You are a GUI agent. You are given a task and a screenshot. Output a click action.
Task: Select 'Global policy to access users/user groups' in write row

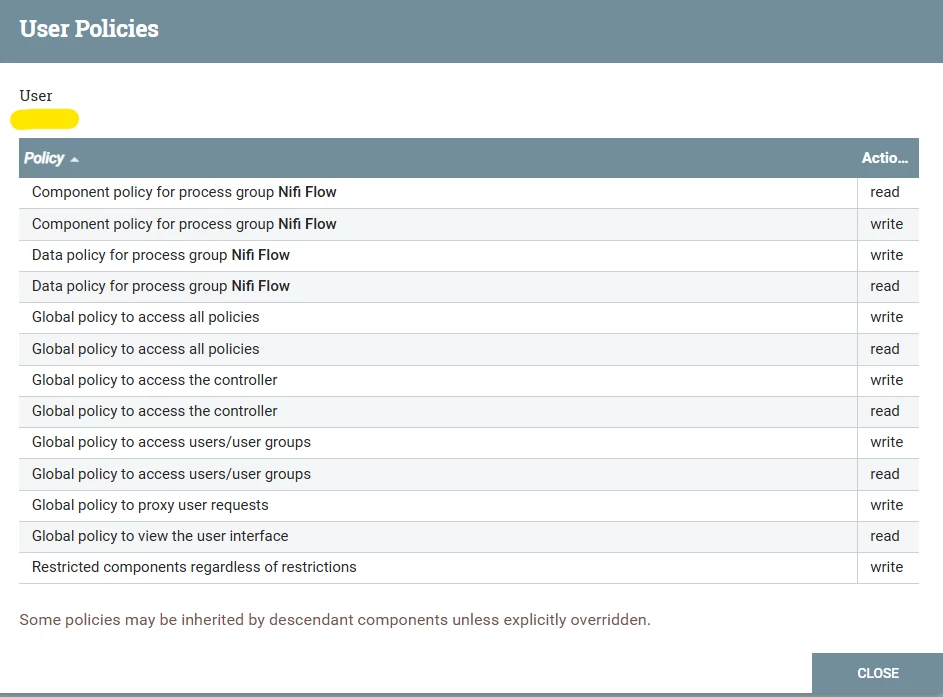coord(171,443)
